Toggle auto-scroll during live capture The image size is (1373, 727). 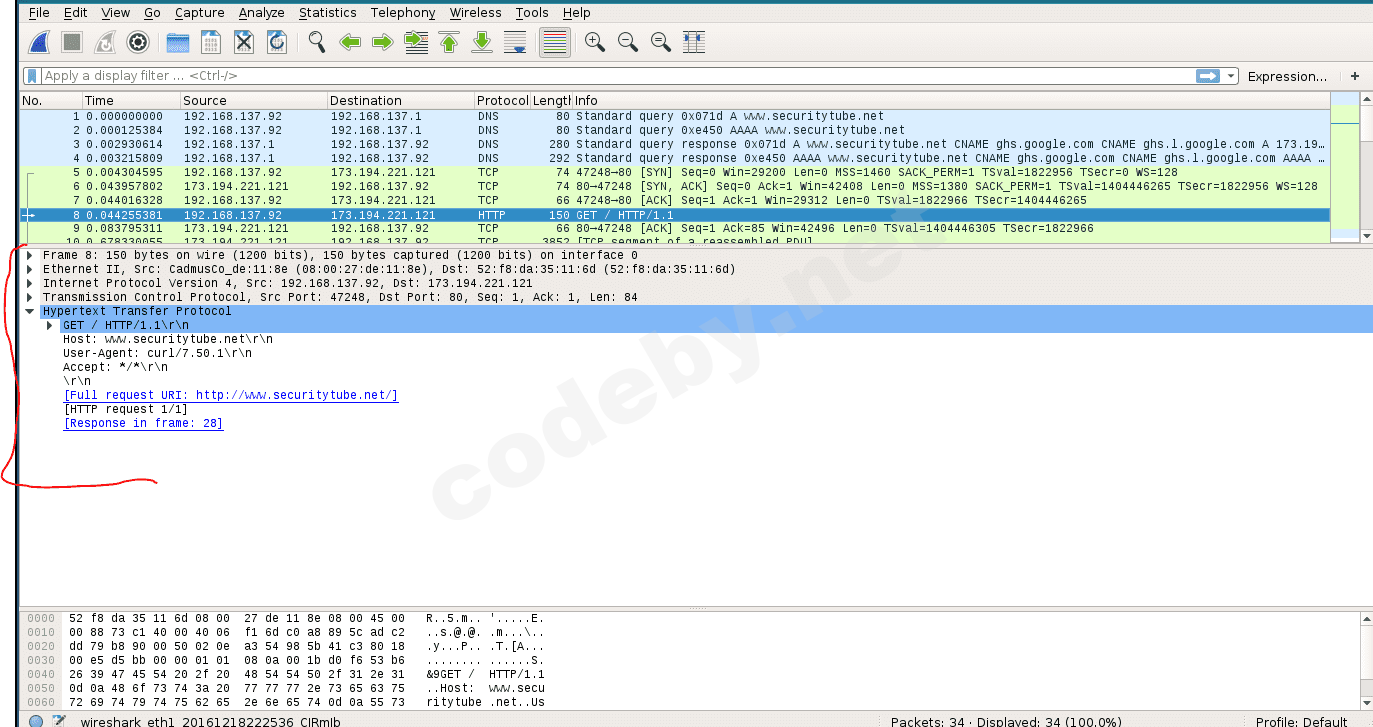click(515, 42)
